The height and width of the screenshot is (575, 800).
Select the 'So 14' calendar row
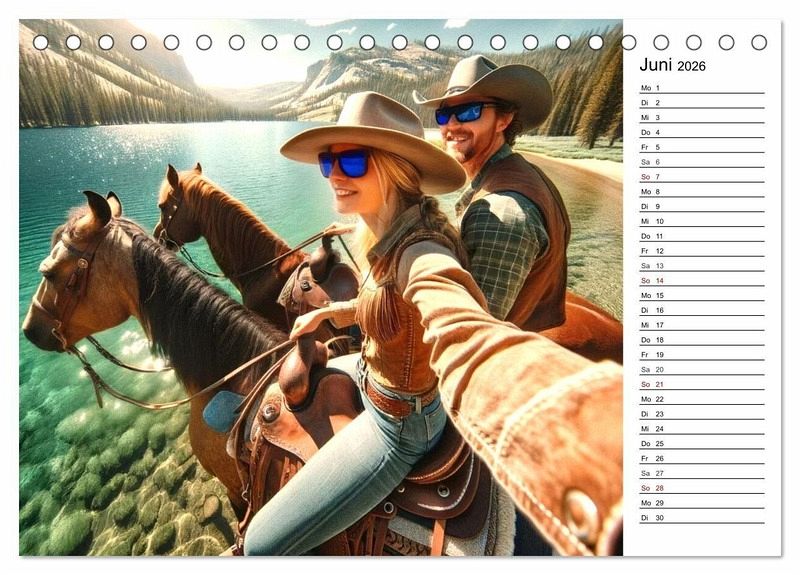click(702, 280)
